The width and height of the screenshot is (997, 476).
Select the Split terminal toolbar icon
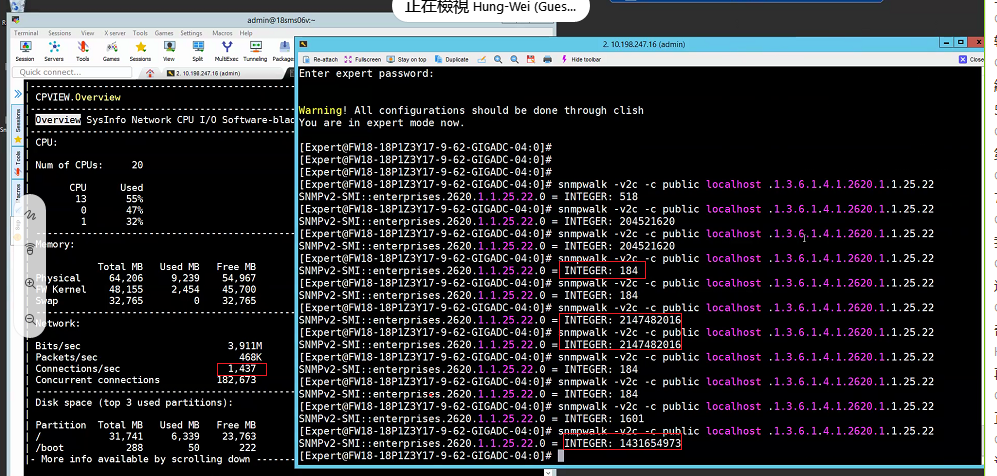coord(198,51)
